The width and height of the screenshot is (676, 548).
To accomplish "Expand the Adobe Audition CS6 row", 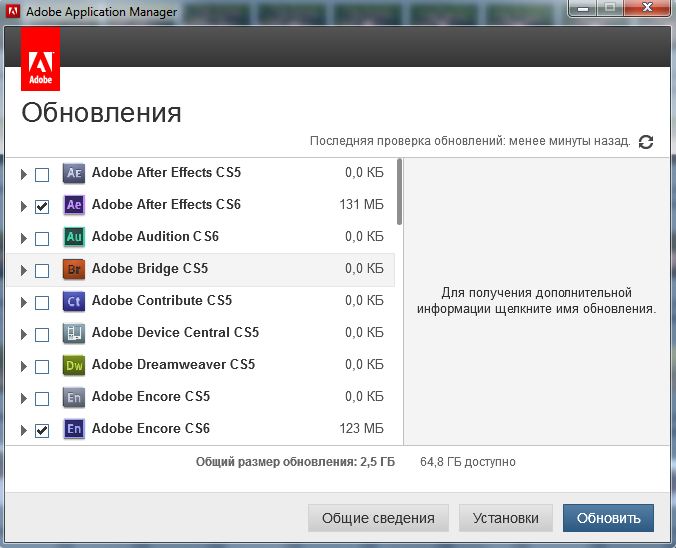I will [x=24, y=238].
